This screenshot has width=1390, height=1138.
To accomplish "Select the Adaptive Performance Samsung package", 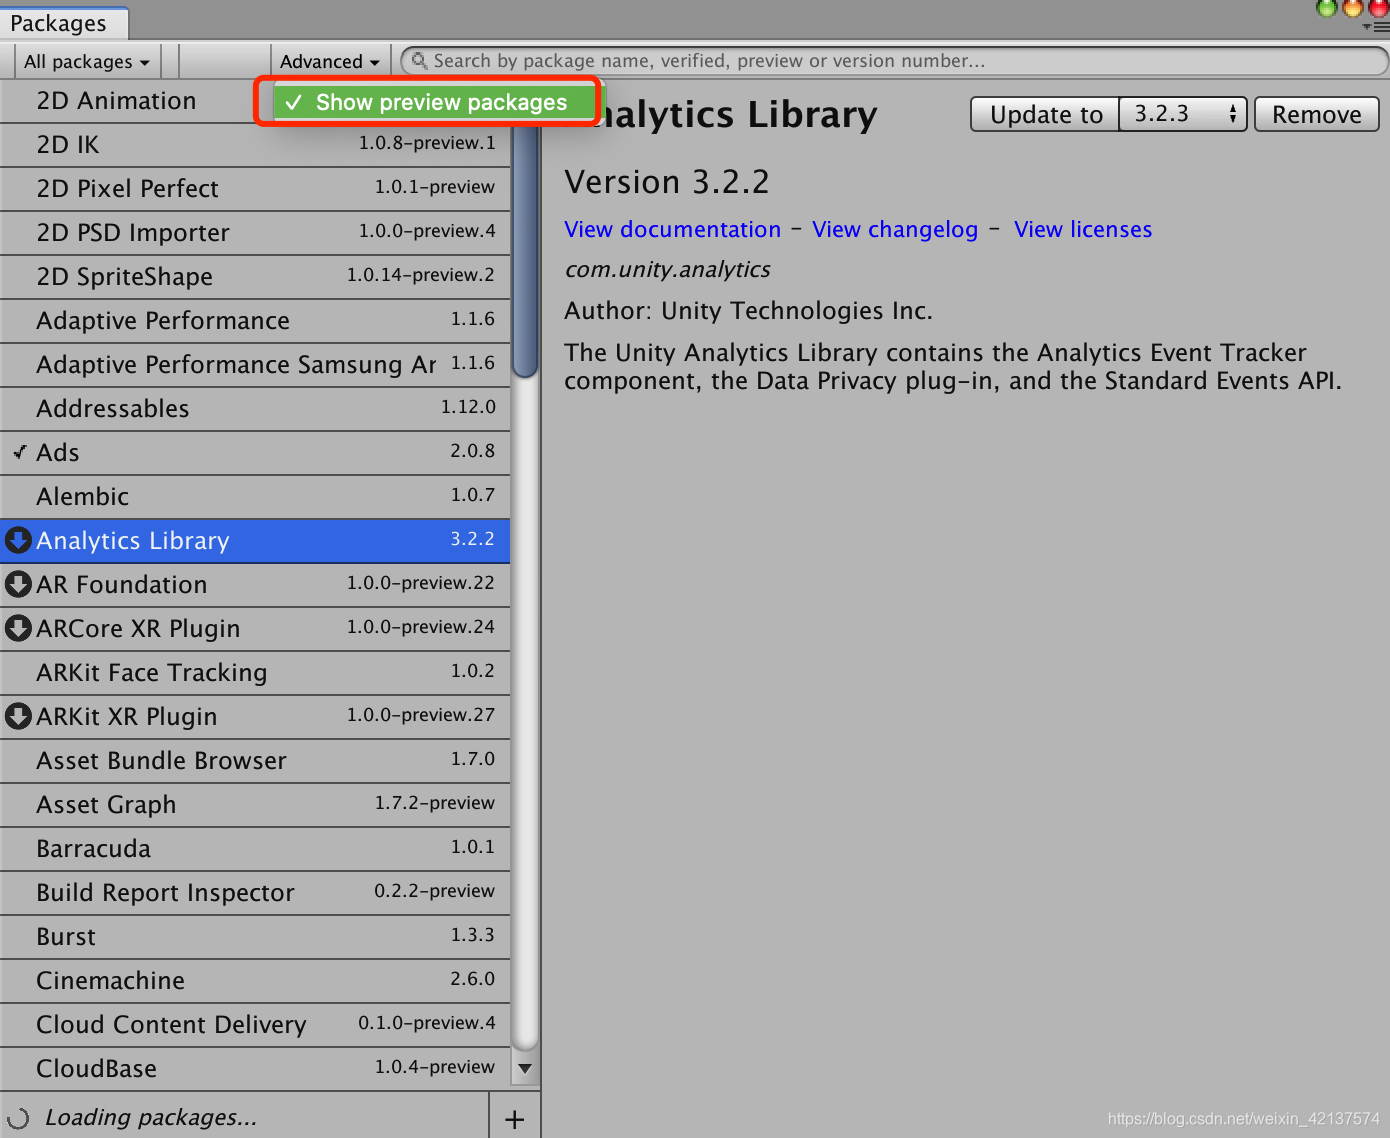I will click(255, 365).
